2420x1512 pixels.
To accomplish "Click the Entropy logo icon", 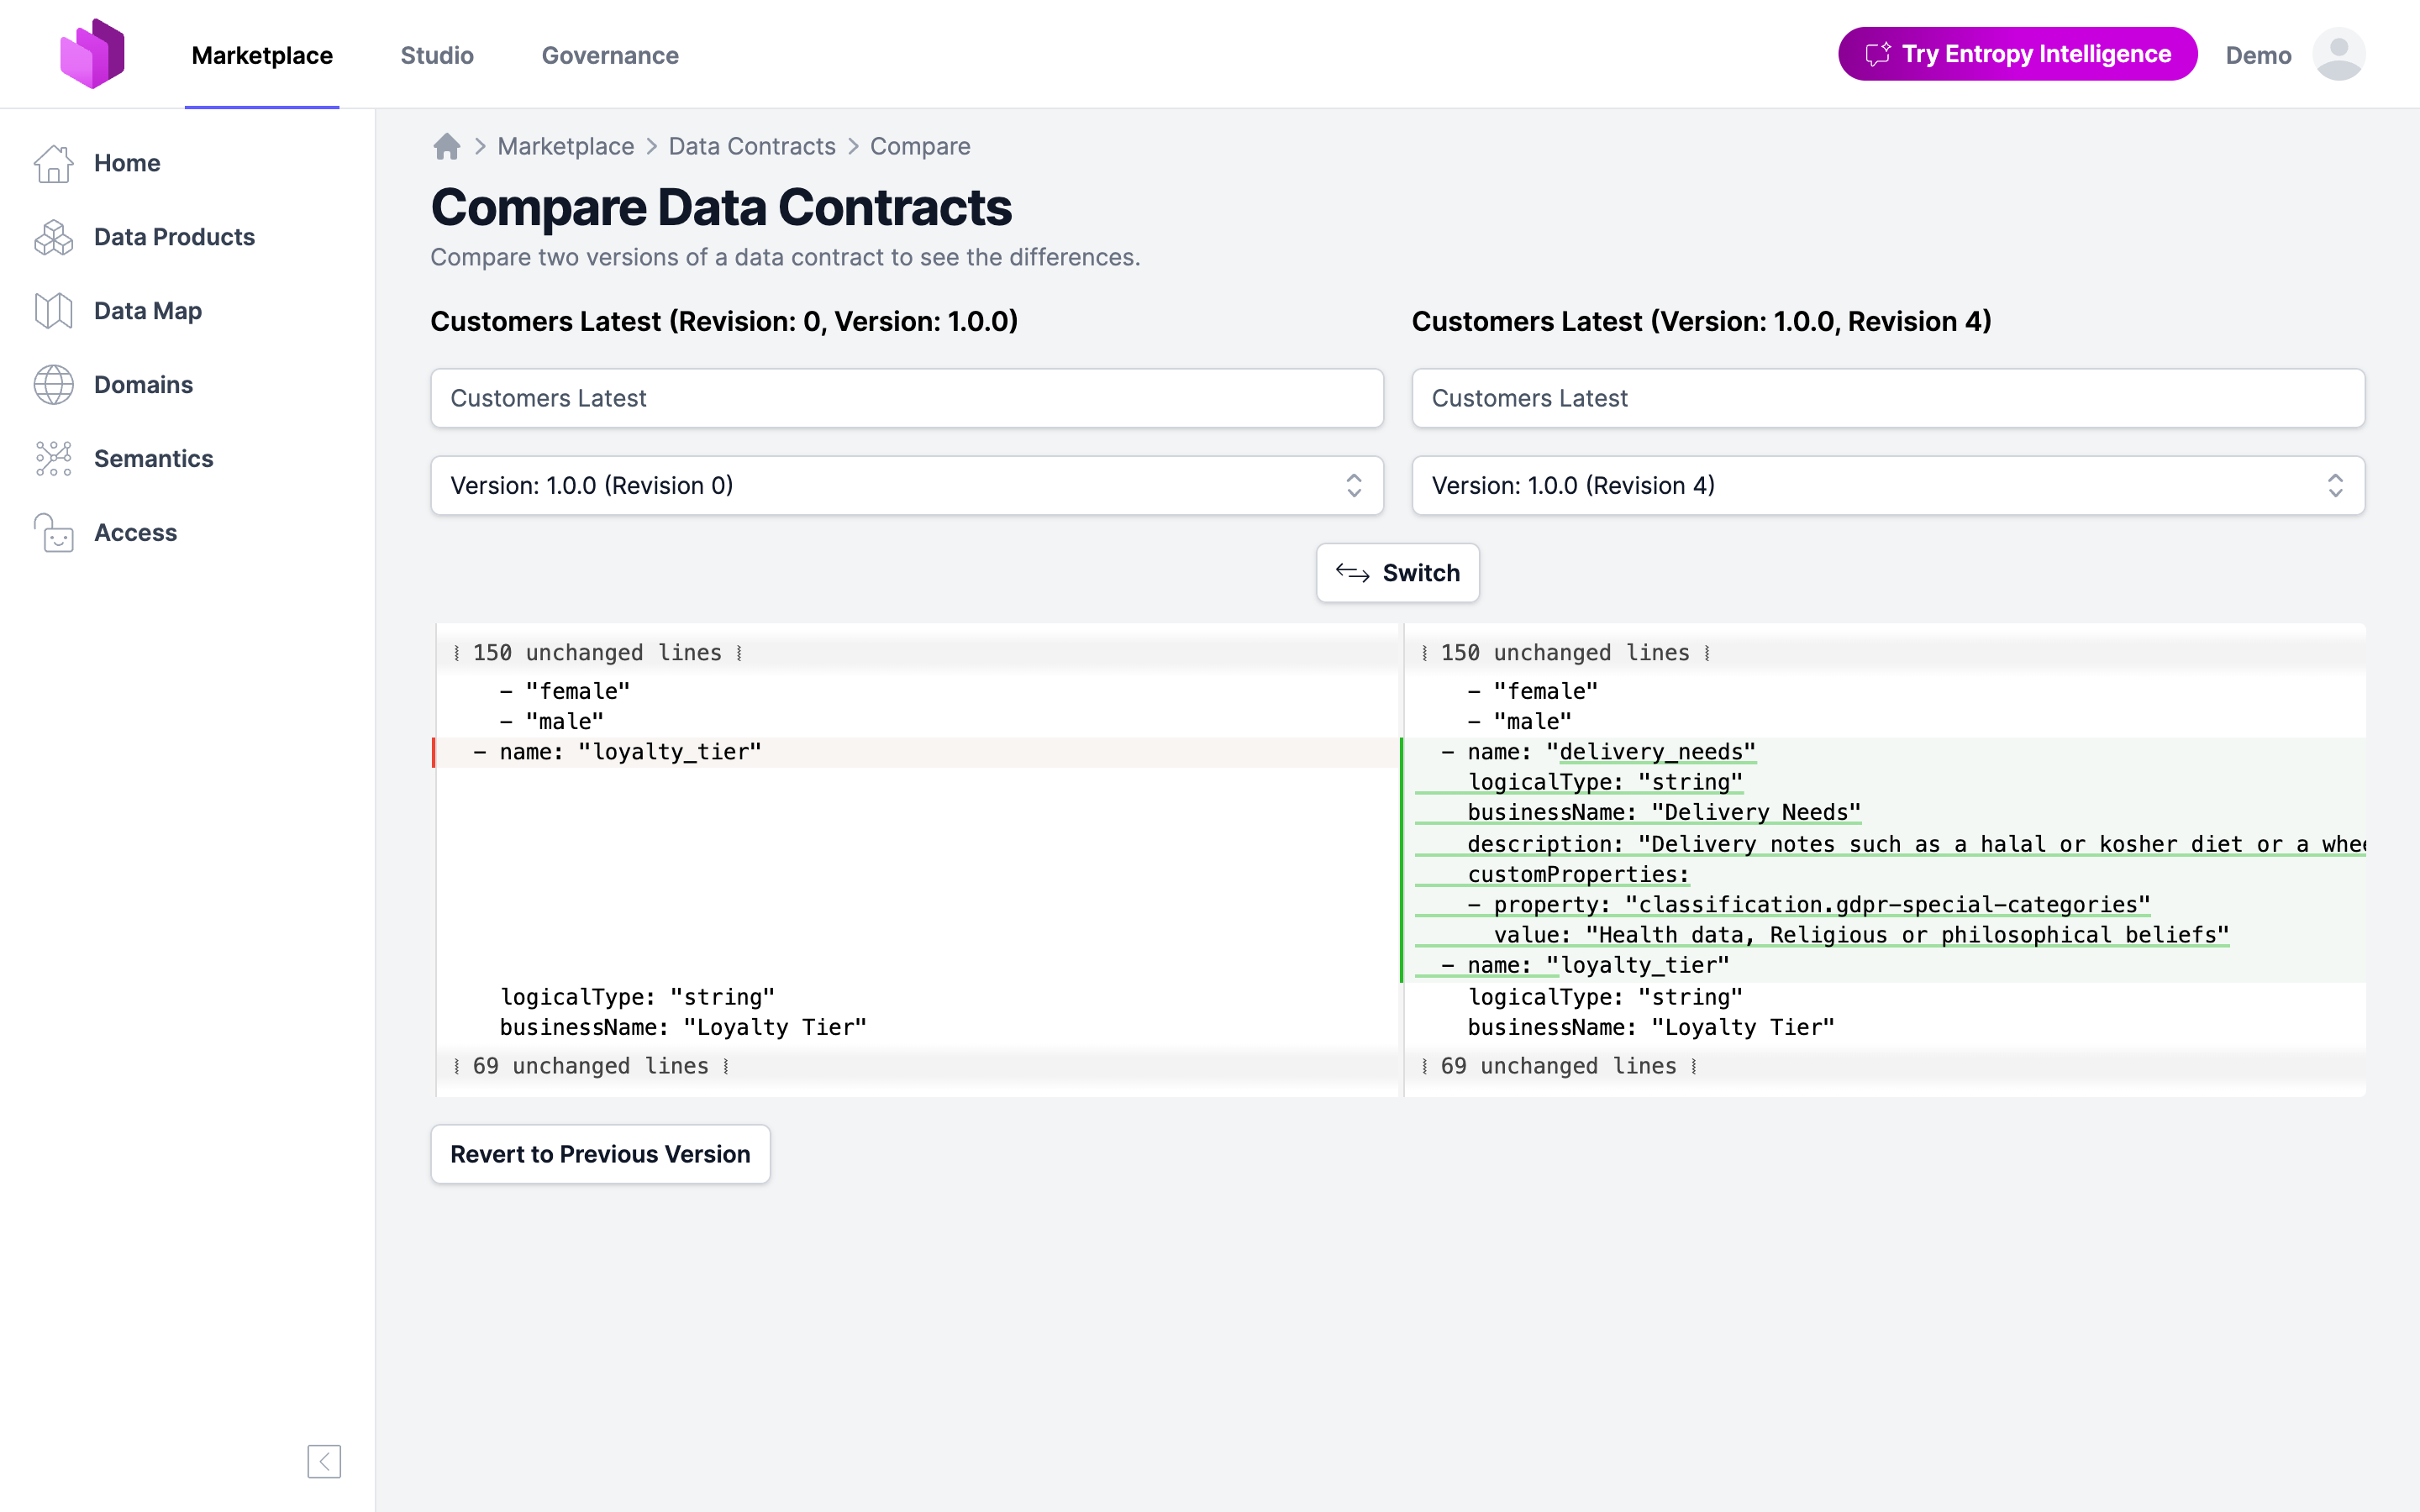I will [x=92, y=54].
